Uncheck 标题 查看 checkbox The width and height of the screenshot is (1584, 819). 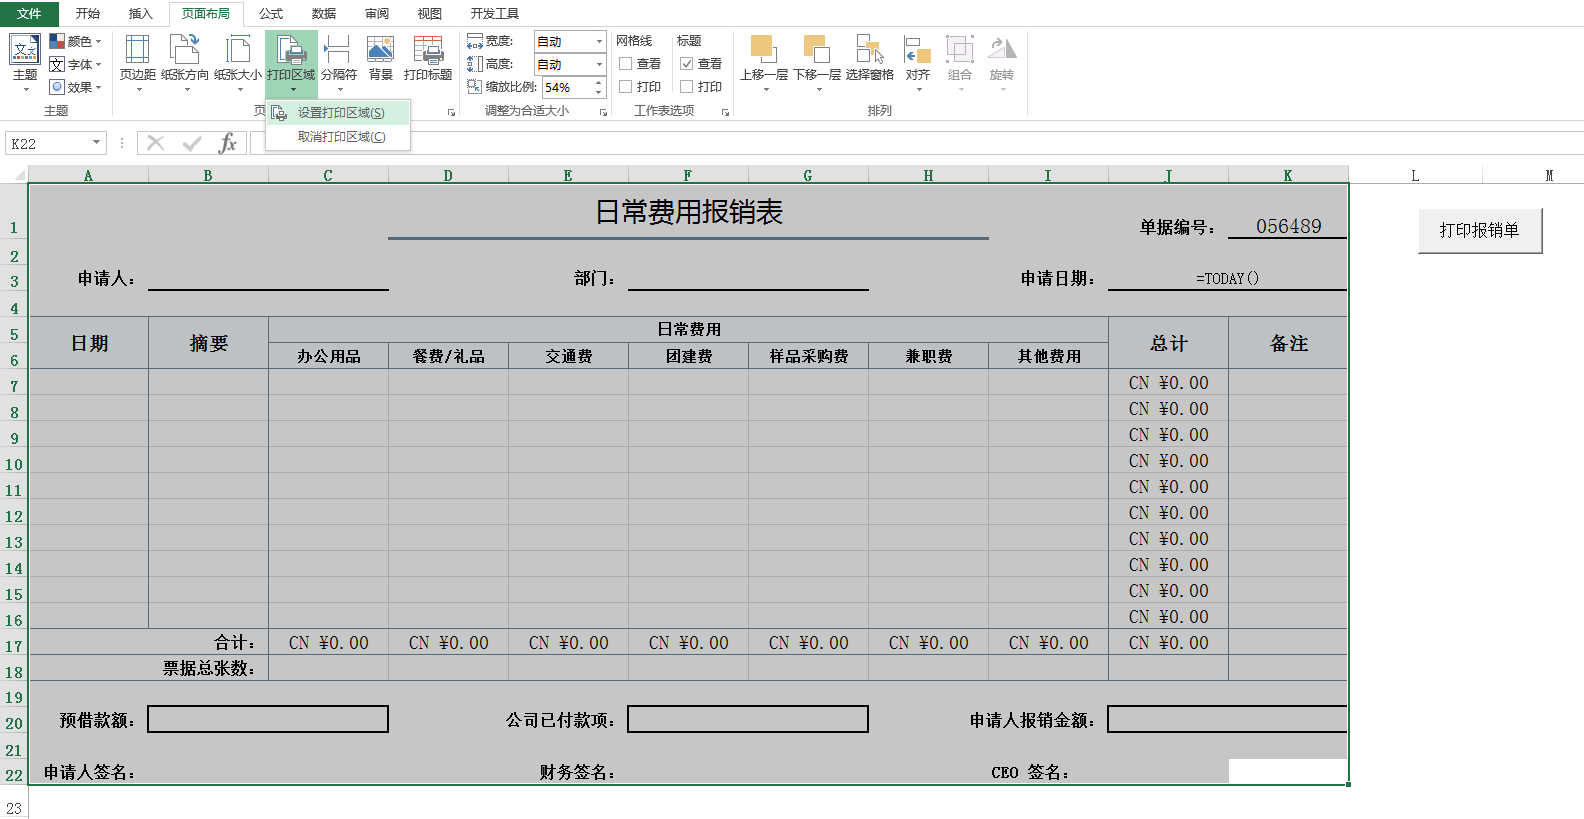coord(687,64)
